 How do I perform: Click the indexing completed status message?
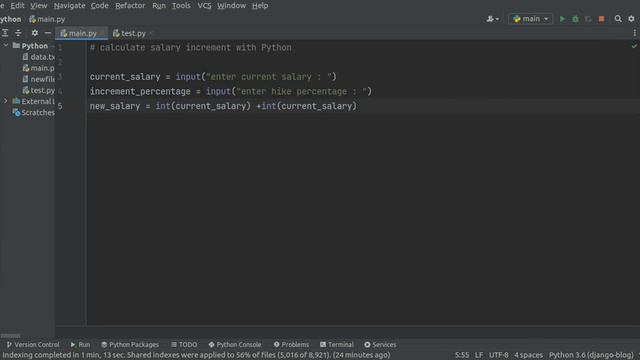coord(196,355)
